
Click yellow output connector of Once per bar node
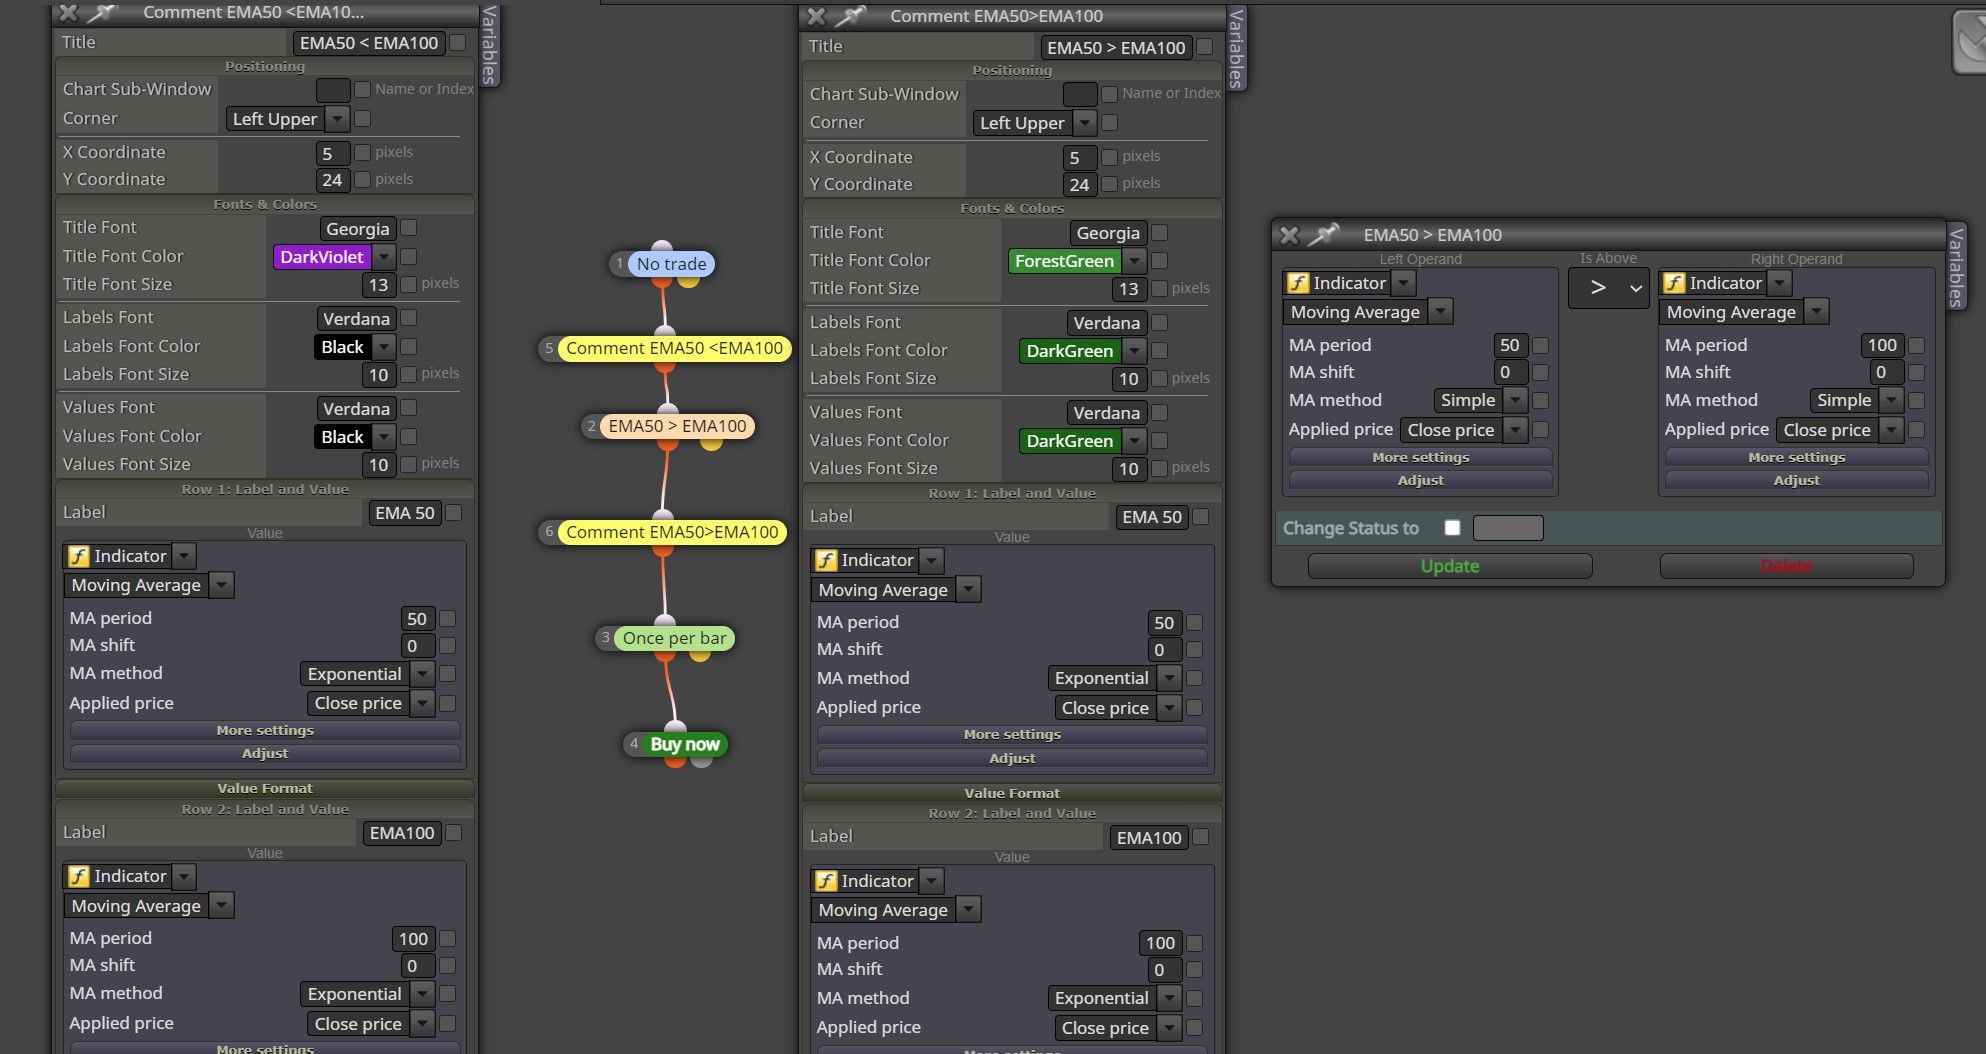pos(700,655)
